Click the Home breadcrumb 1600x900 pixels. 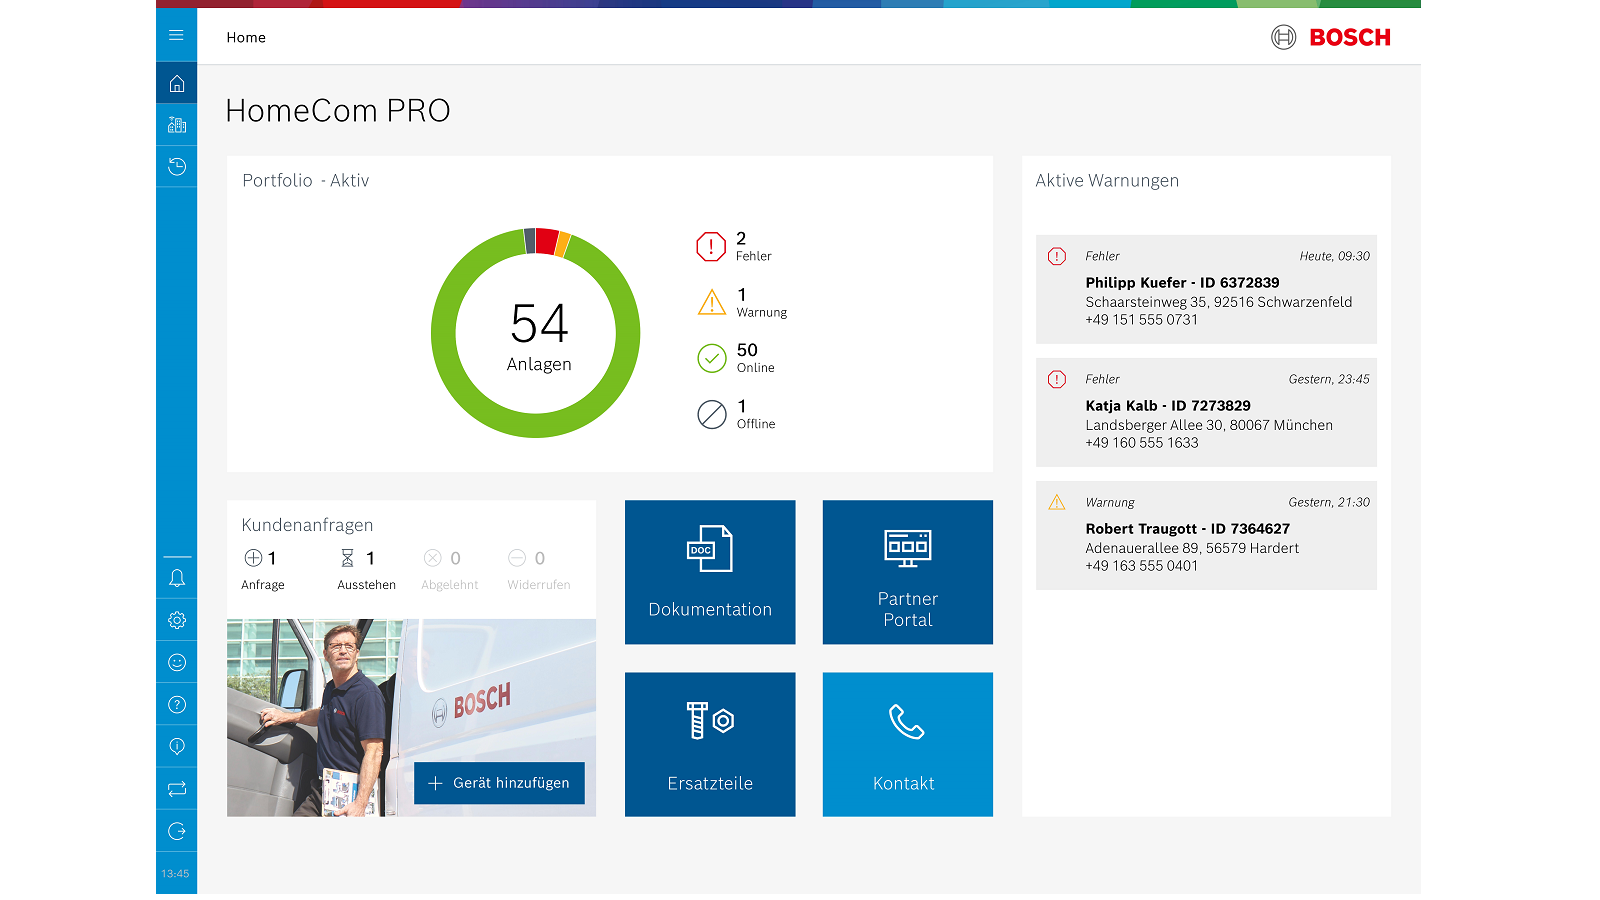(x=246, y=37)
